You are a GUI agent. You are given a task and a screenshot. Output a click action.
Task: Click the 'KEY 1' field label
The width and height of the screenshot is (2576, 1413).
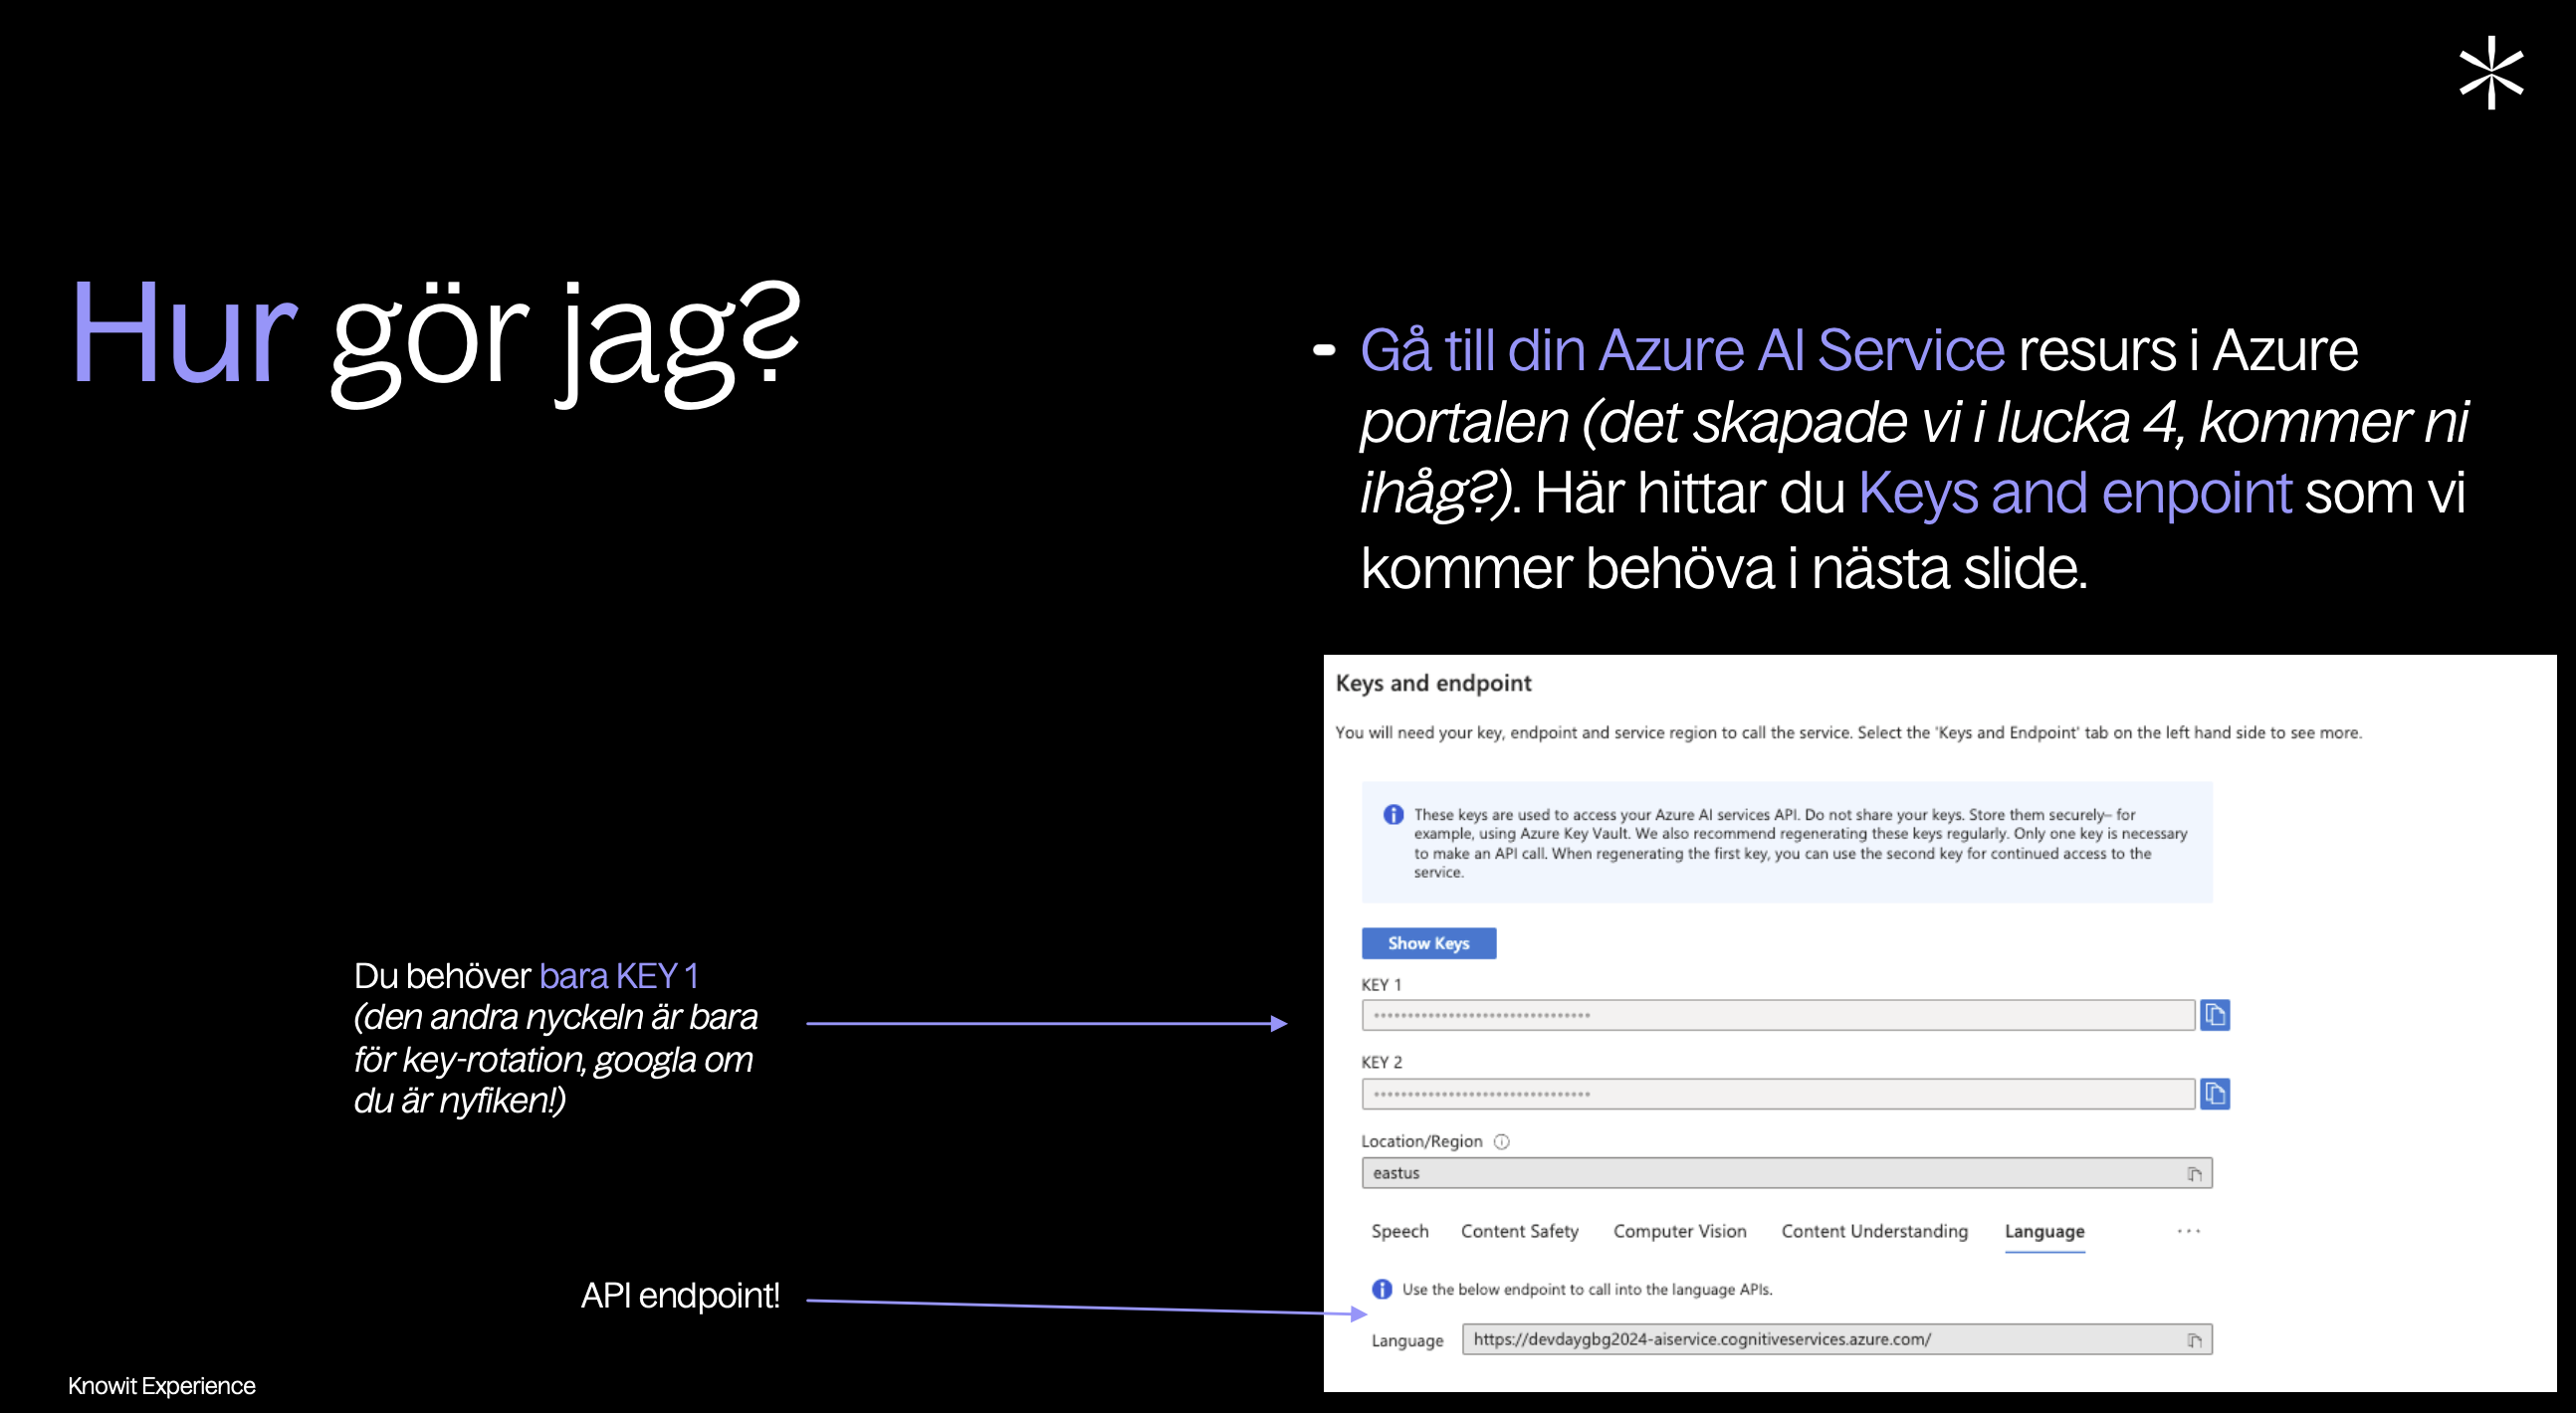(1381, 985)
